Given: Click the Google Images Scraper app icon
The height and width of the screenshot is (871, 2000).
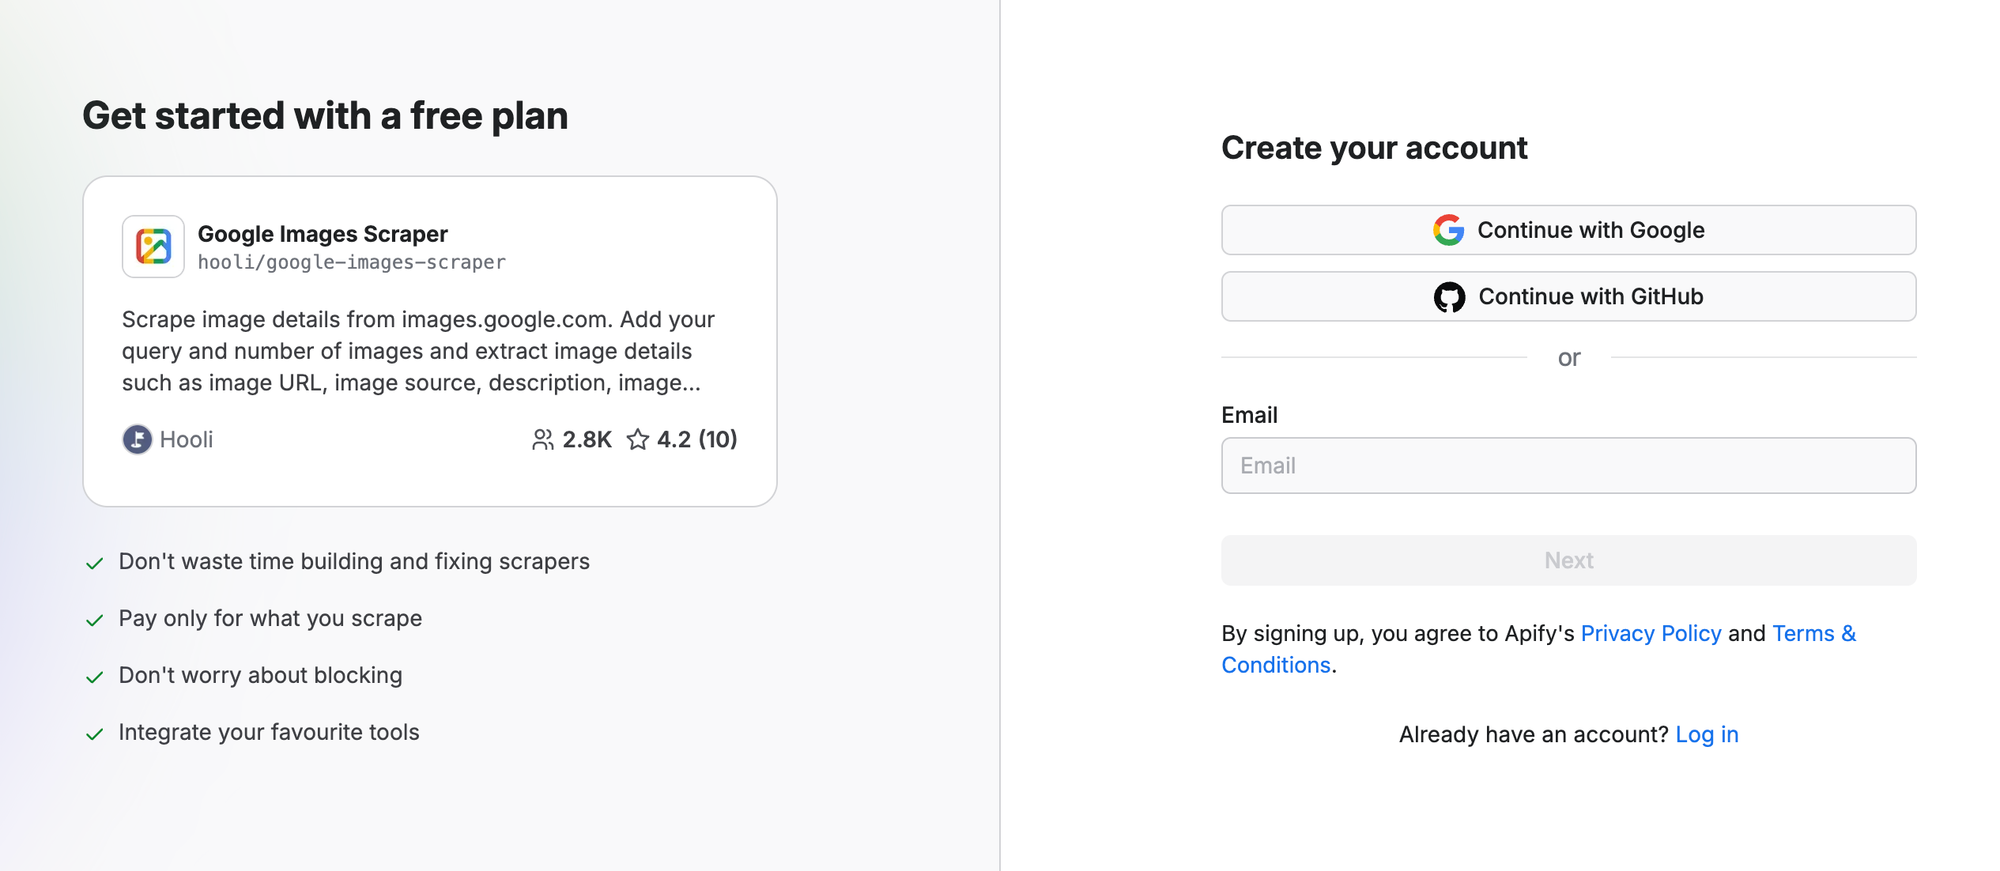Looking at the screenshot, I should point(152,246).
